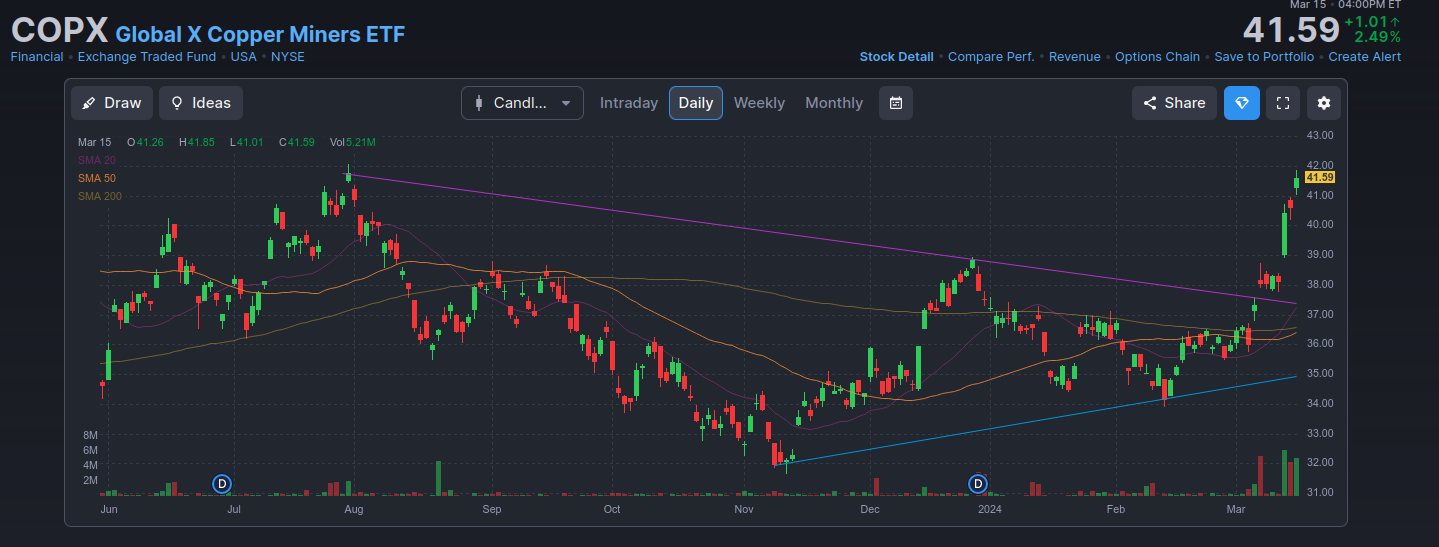Open the Options Chain link
This screenshot has height=547, width=1439.
[1157, 57]
